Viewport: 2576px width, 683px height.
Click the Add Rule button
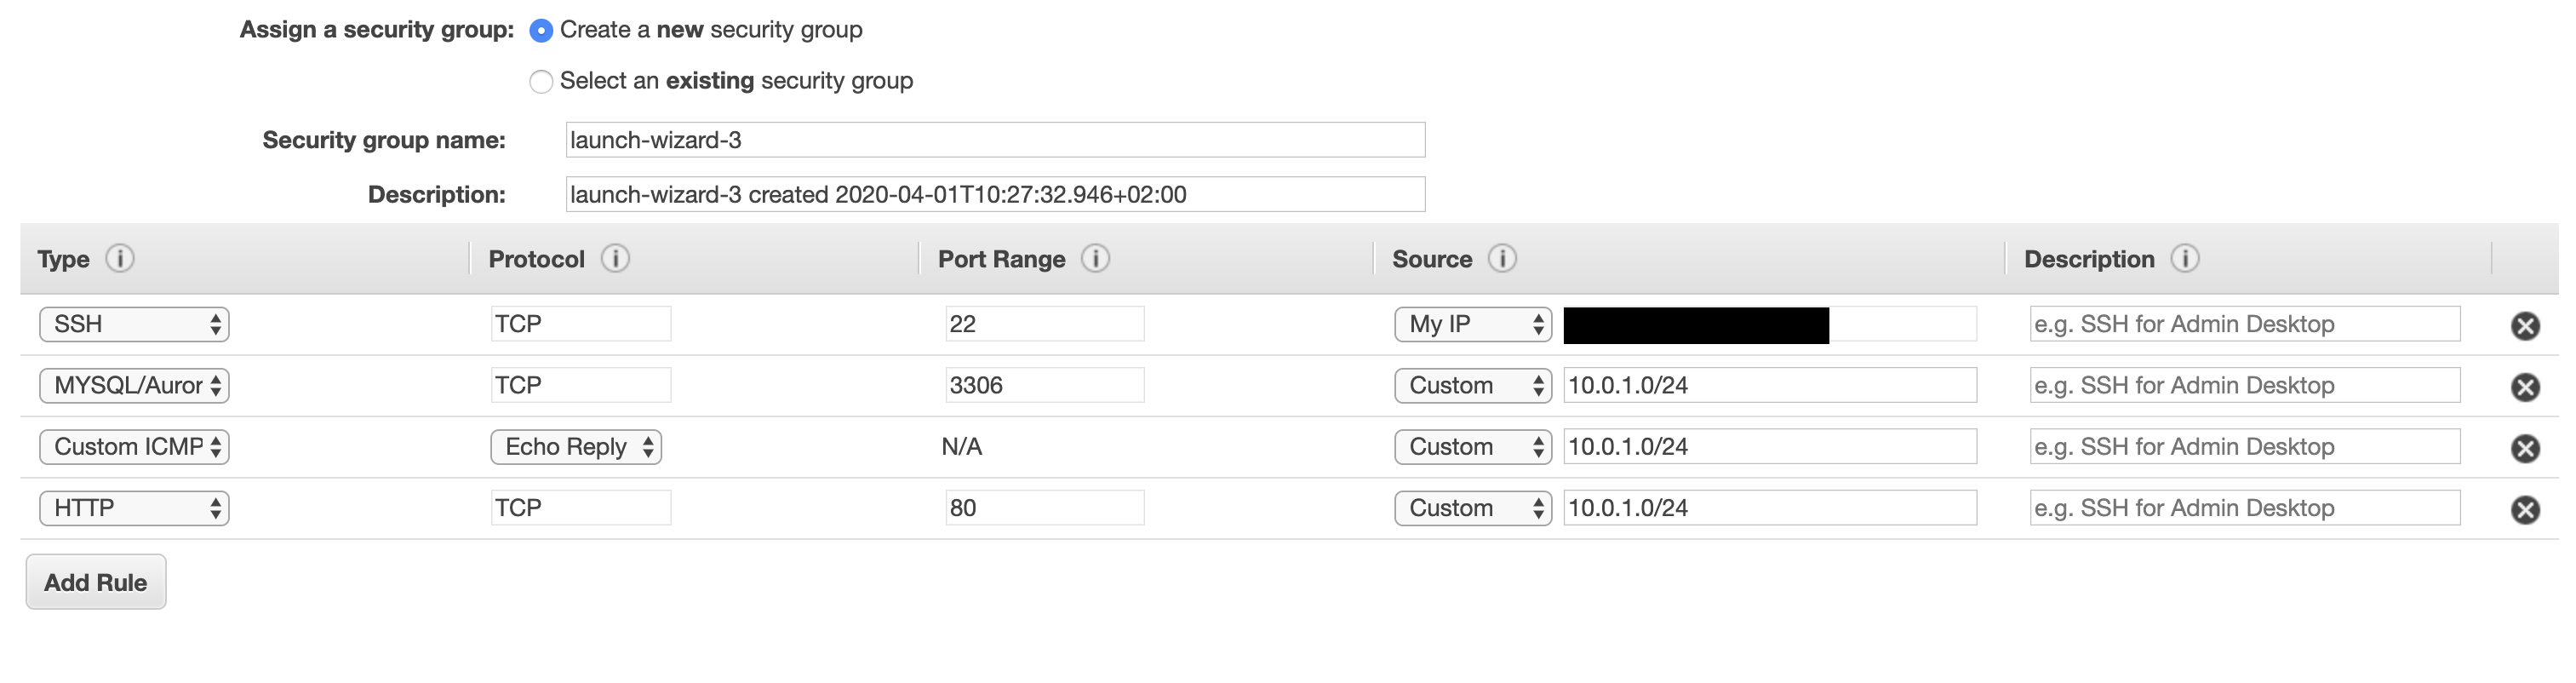click(x=96, y=582)
